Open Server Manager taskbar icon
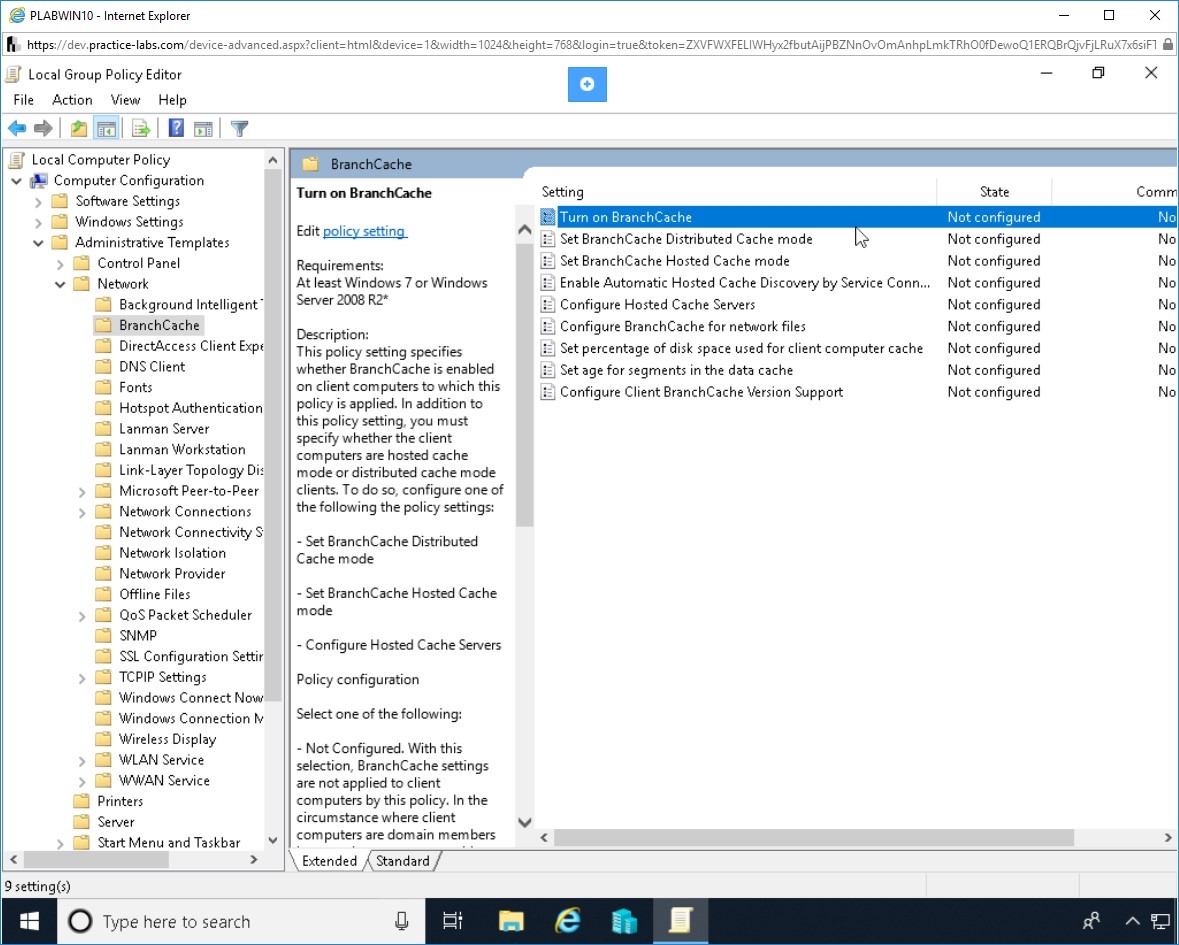The height and width of the screenshot is (945, 1179). (624, 921)
